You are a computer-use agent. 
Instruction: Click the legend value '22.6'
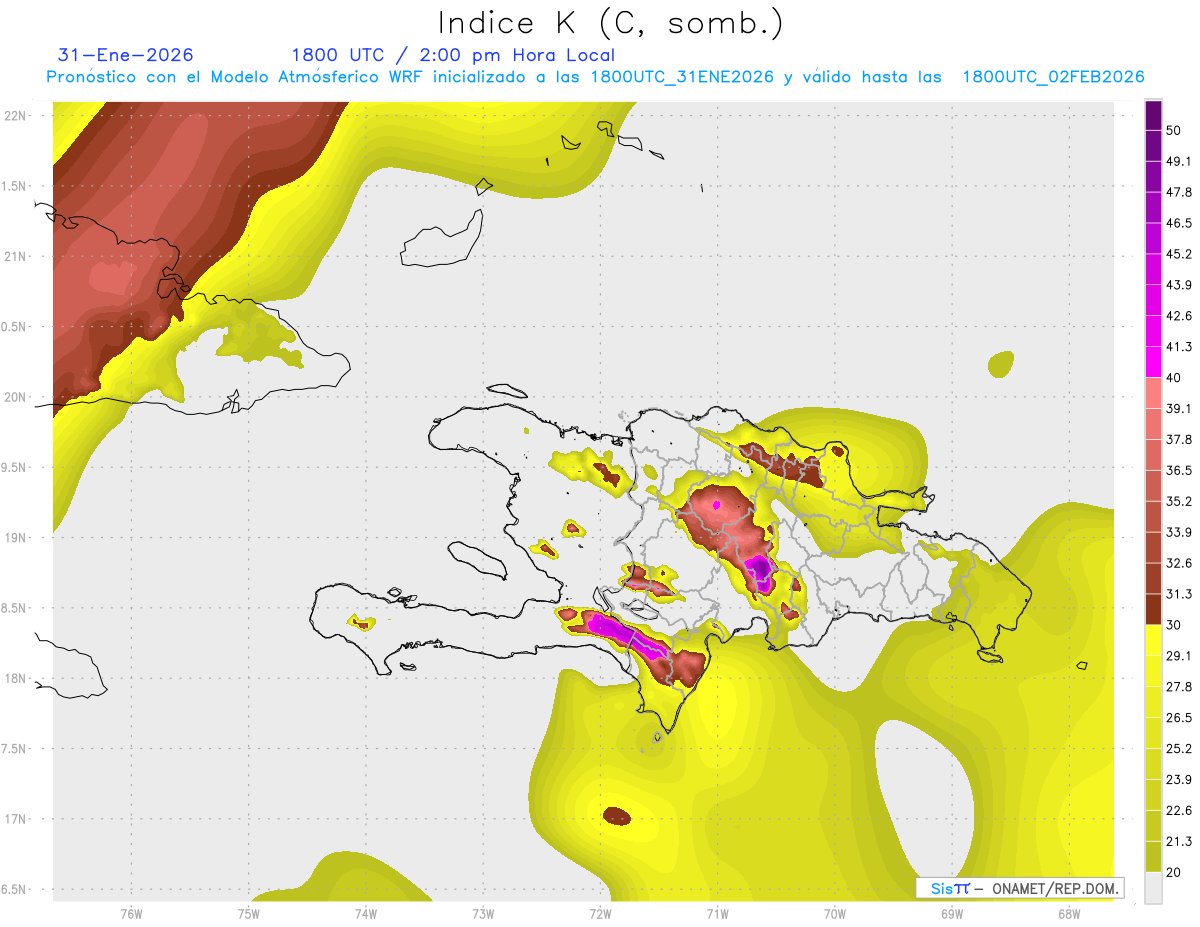point(1178,810)
